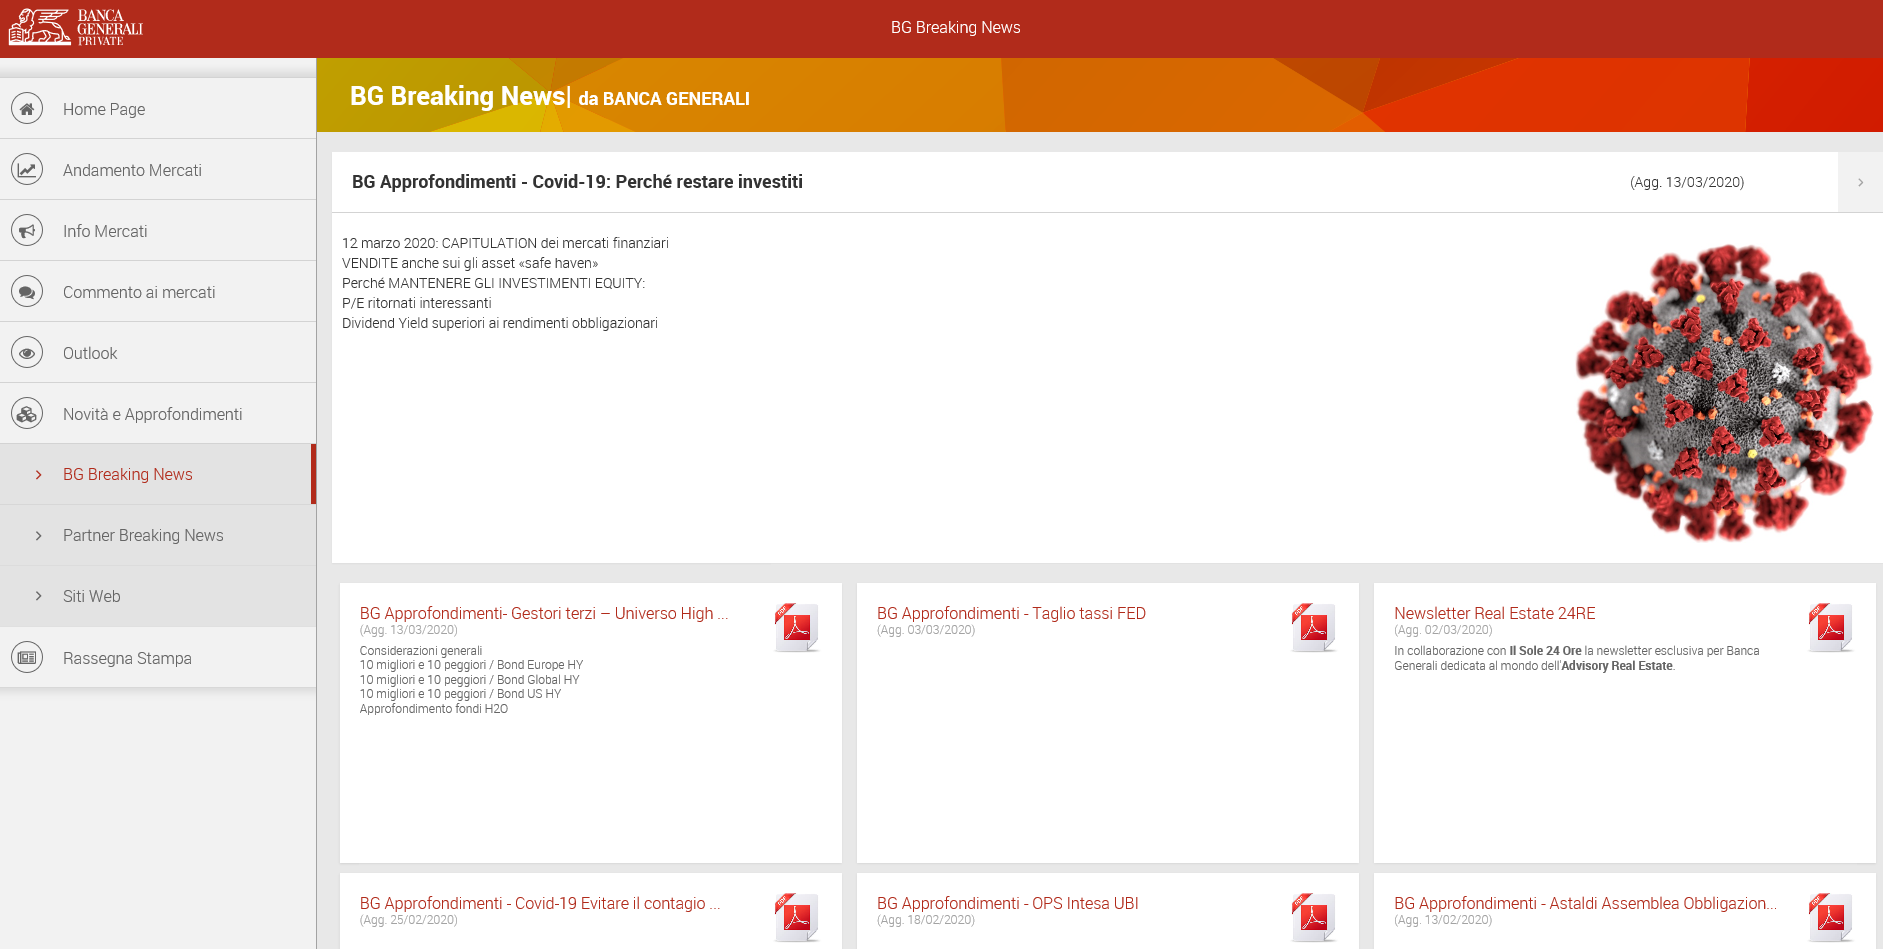
Task: Click text 'Dividend Yield superiori ai rendimenti obbligazionari'
Action: click(x=500, y=323)
